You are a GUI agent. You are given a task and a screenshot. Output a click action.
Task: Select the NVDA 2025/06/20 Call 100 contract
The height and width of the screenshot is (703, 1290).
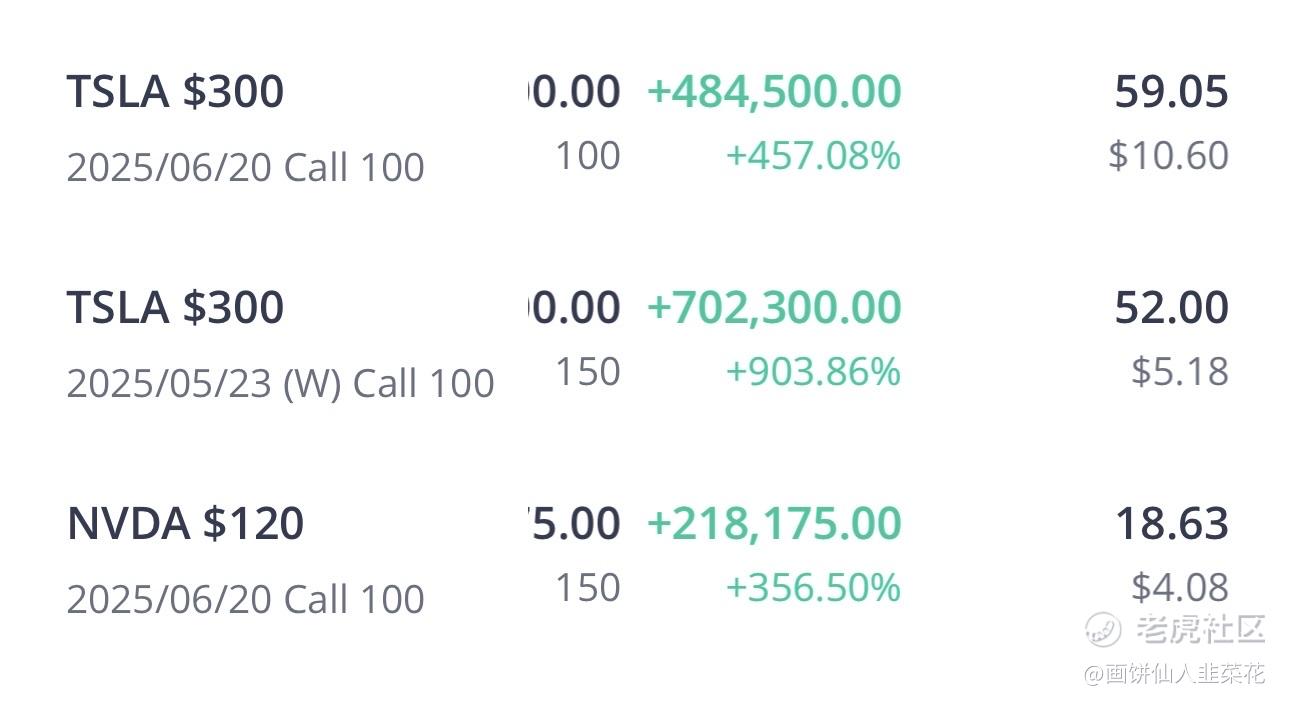coord(245,599)
